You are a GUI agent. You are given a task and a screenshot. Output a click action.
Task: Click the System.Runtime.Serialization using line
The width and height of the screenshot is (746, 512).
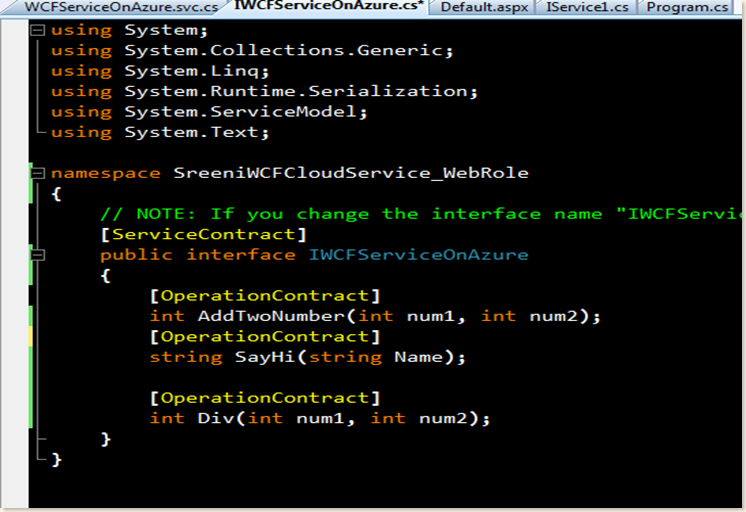point(301,91)
